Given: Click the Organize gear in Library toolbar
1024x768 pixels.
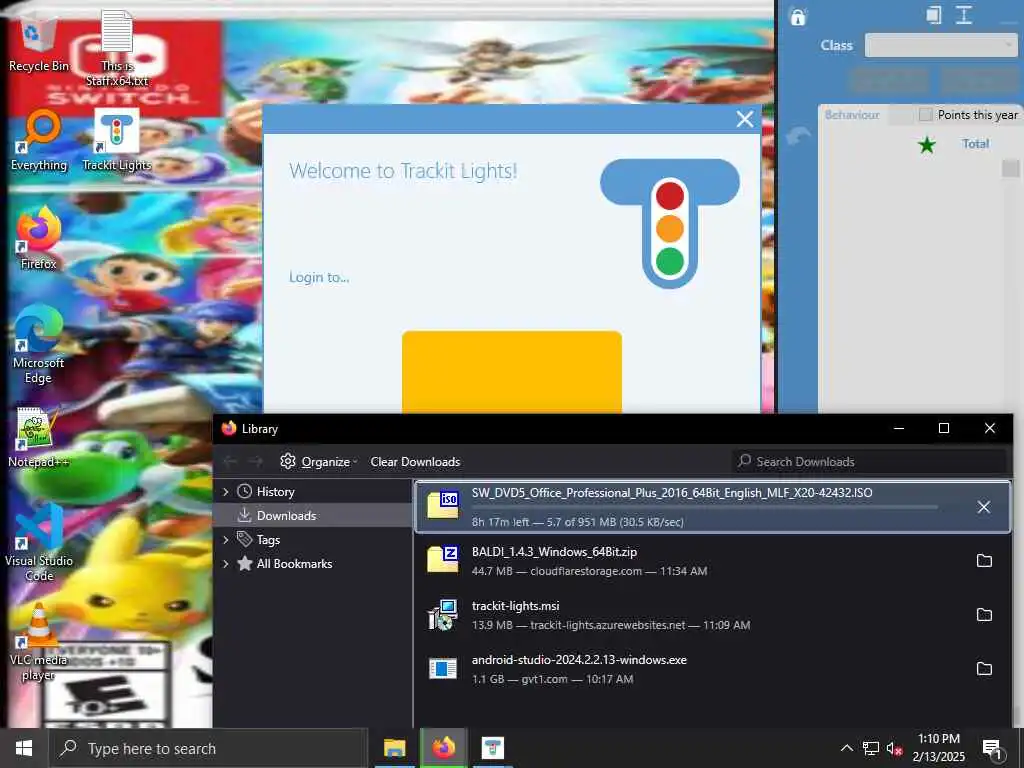Looking at the screenshot, I should (288, 461).
